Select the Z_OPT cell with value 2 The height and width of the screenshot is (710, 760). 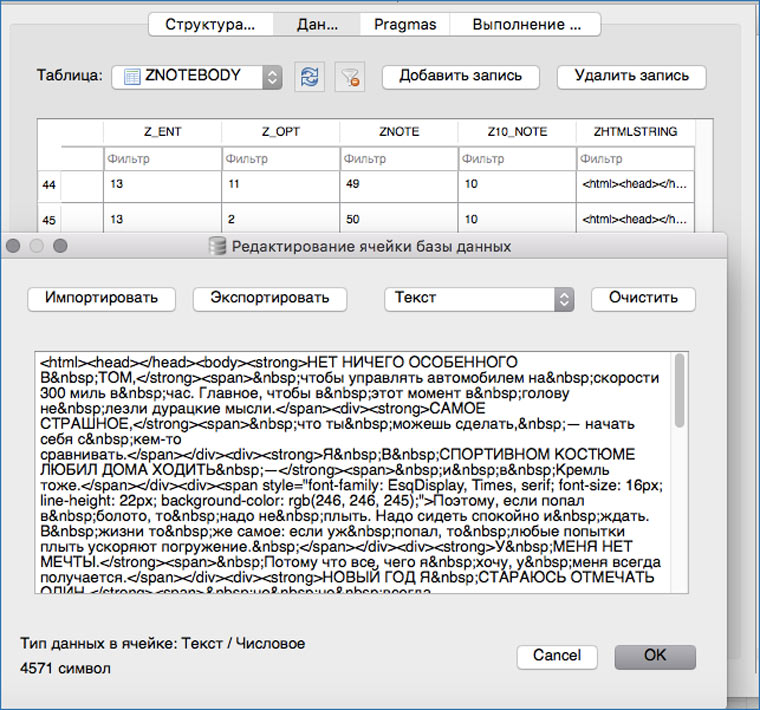pyautogui.click(x=281, y=219)
